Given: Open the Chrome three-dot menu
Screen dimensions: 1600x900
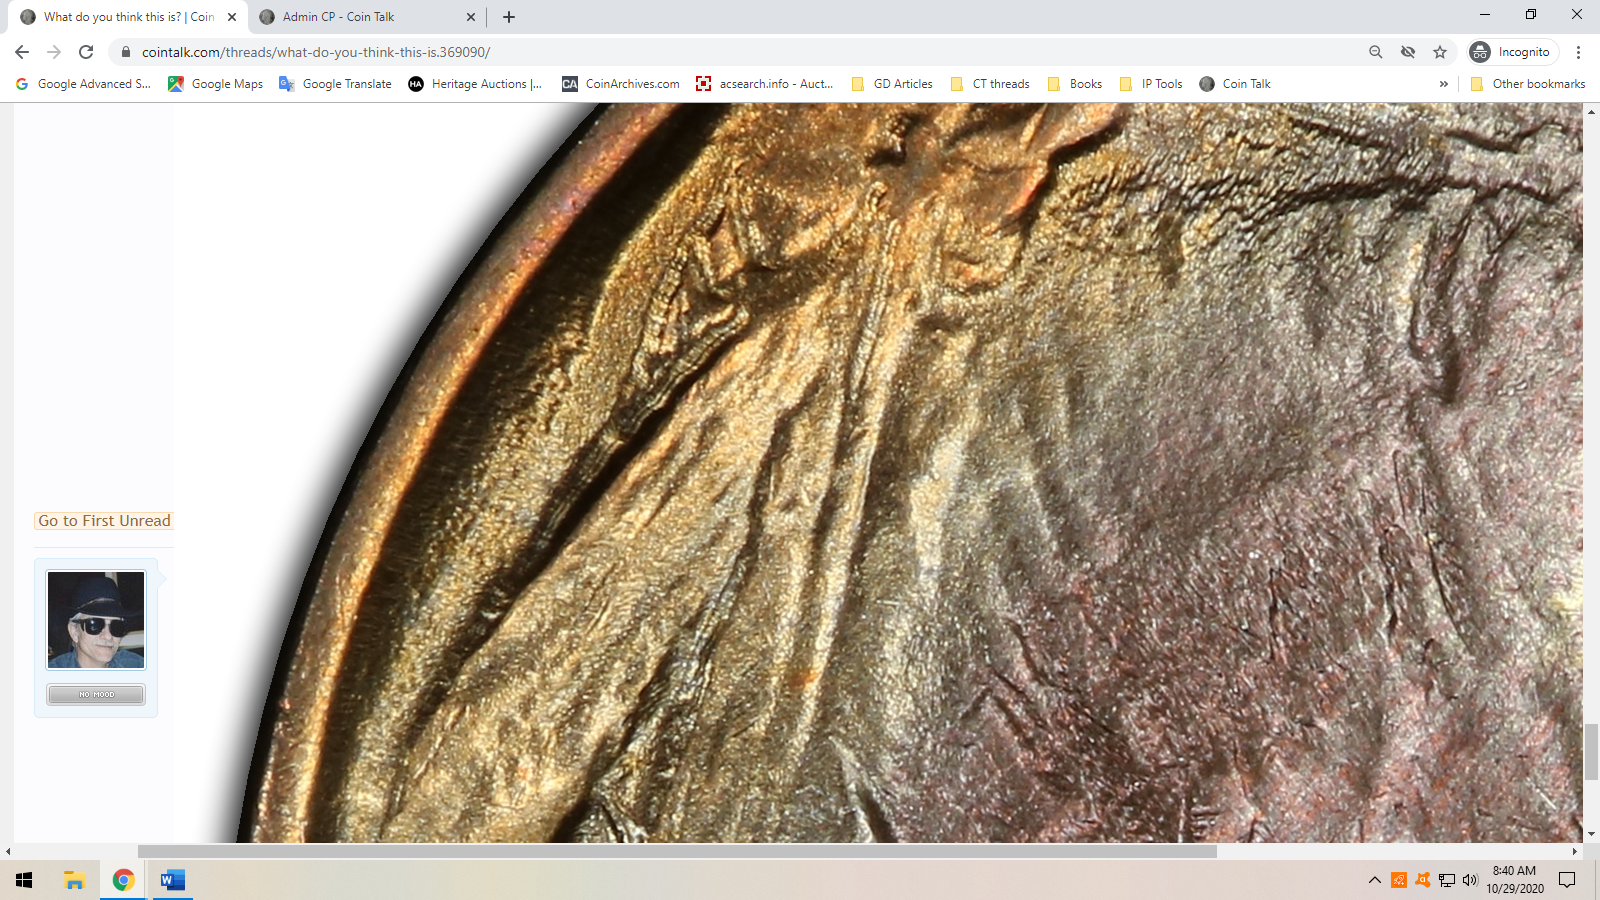Looking at the screenshot, I should pyautogui.click(x=1579, y=52).
